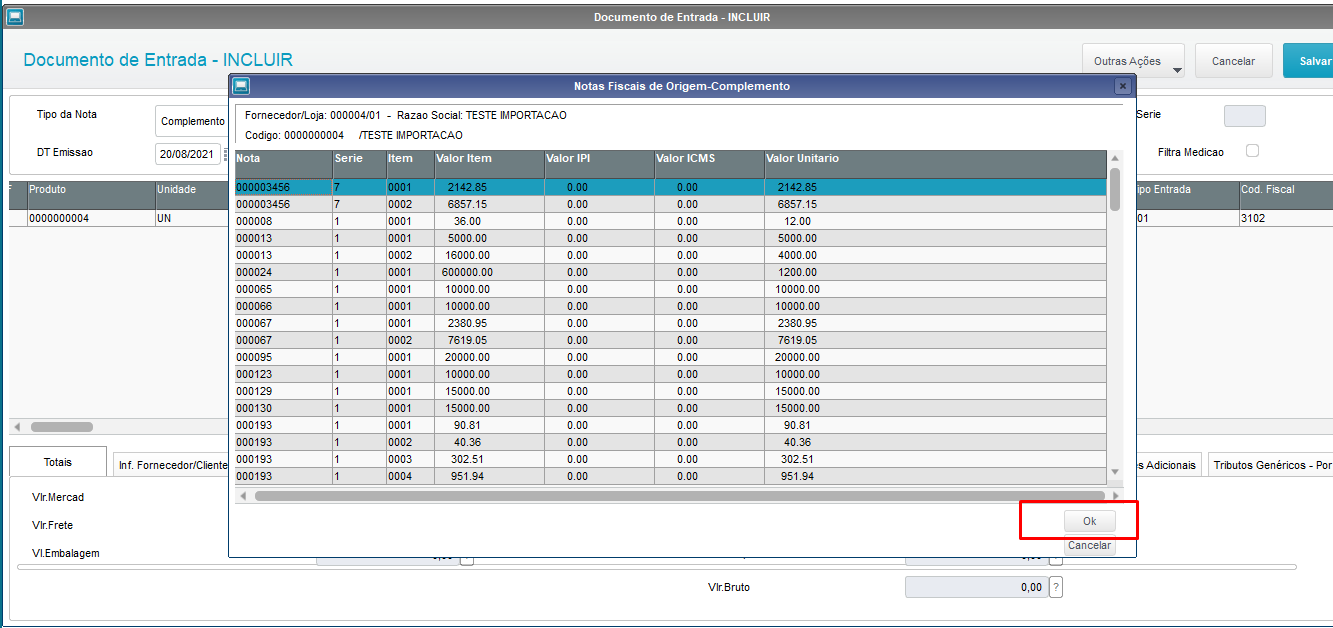Open the Tipo da Nota combo box
Viewport: 1333px width, 628px height.
[x=192, y=121]
